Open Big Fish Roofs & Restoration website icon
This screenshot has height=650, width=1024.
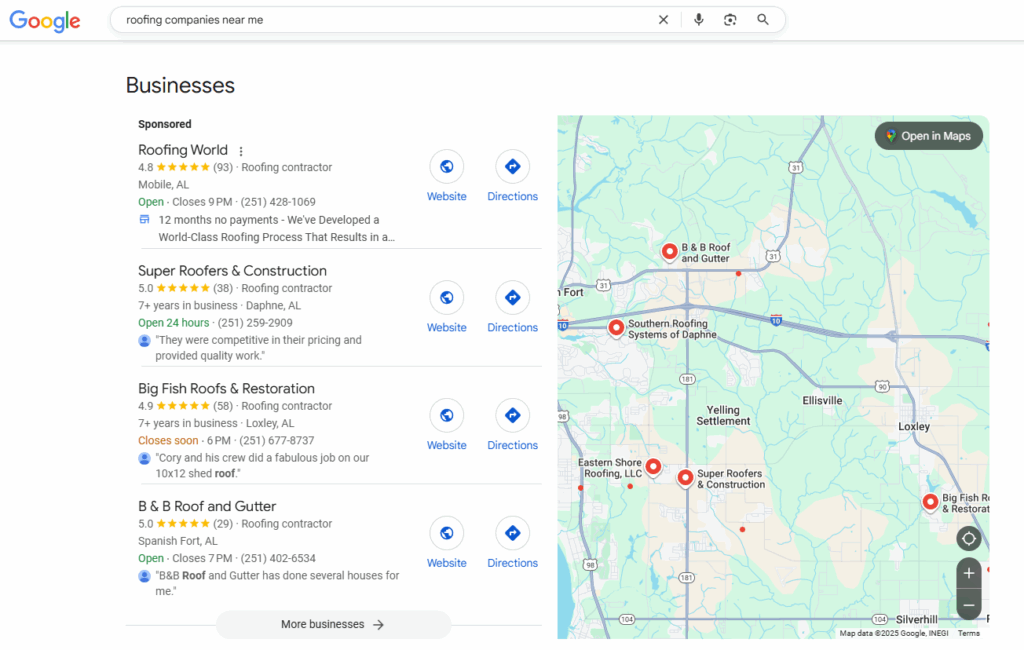[x=447, y=415]
